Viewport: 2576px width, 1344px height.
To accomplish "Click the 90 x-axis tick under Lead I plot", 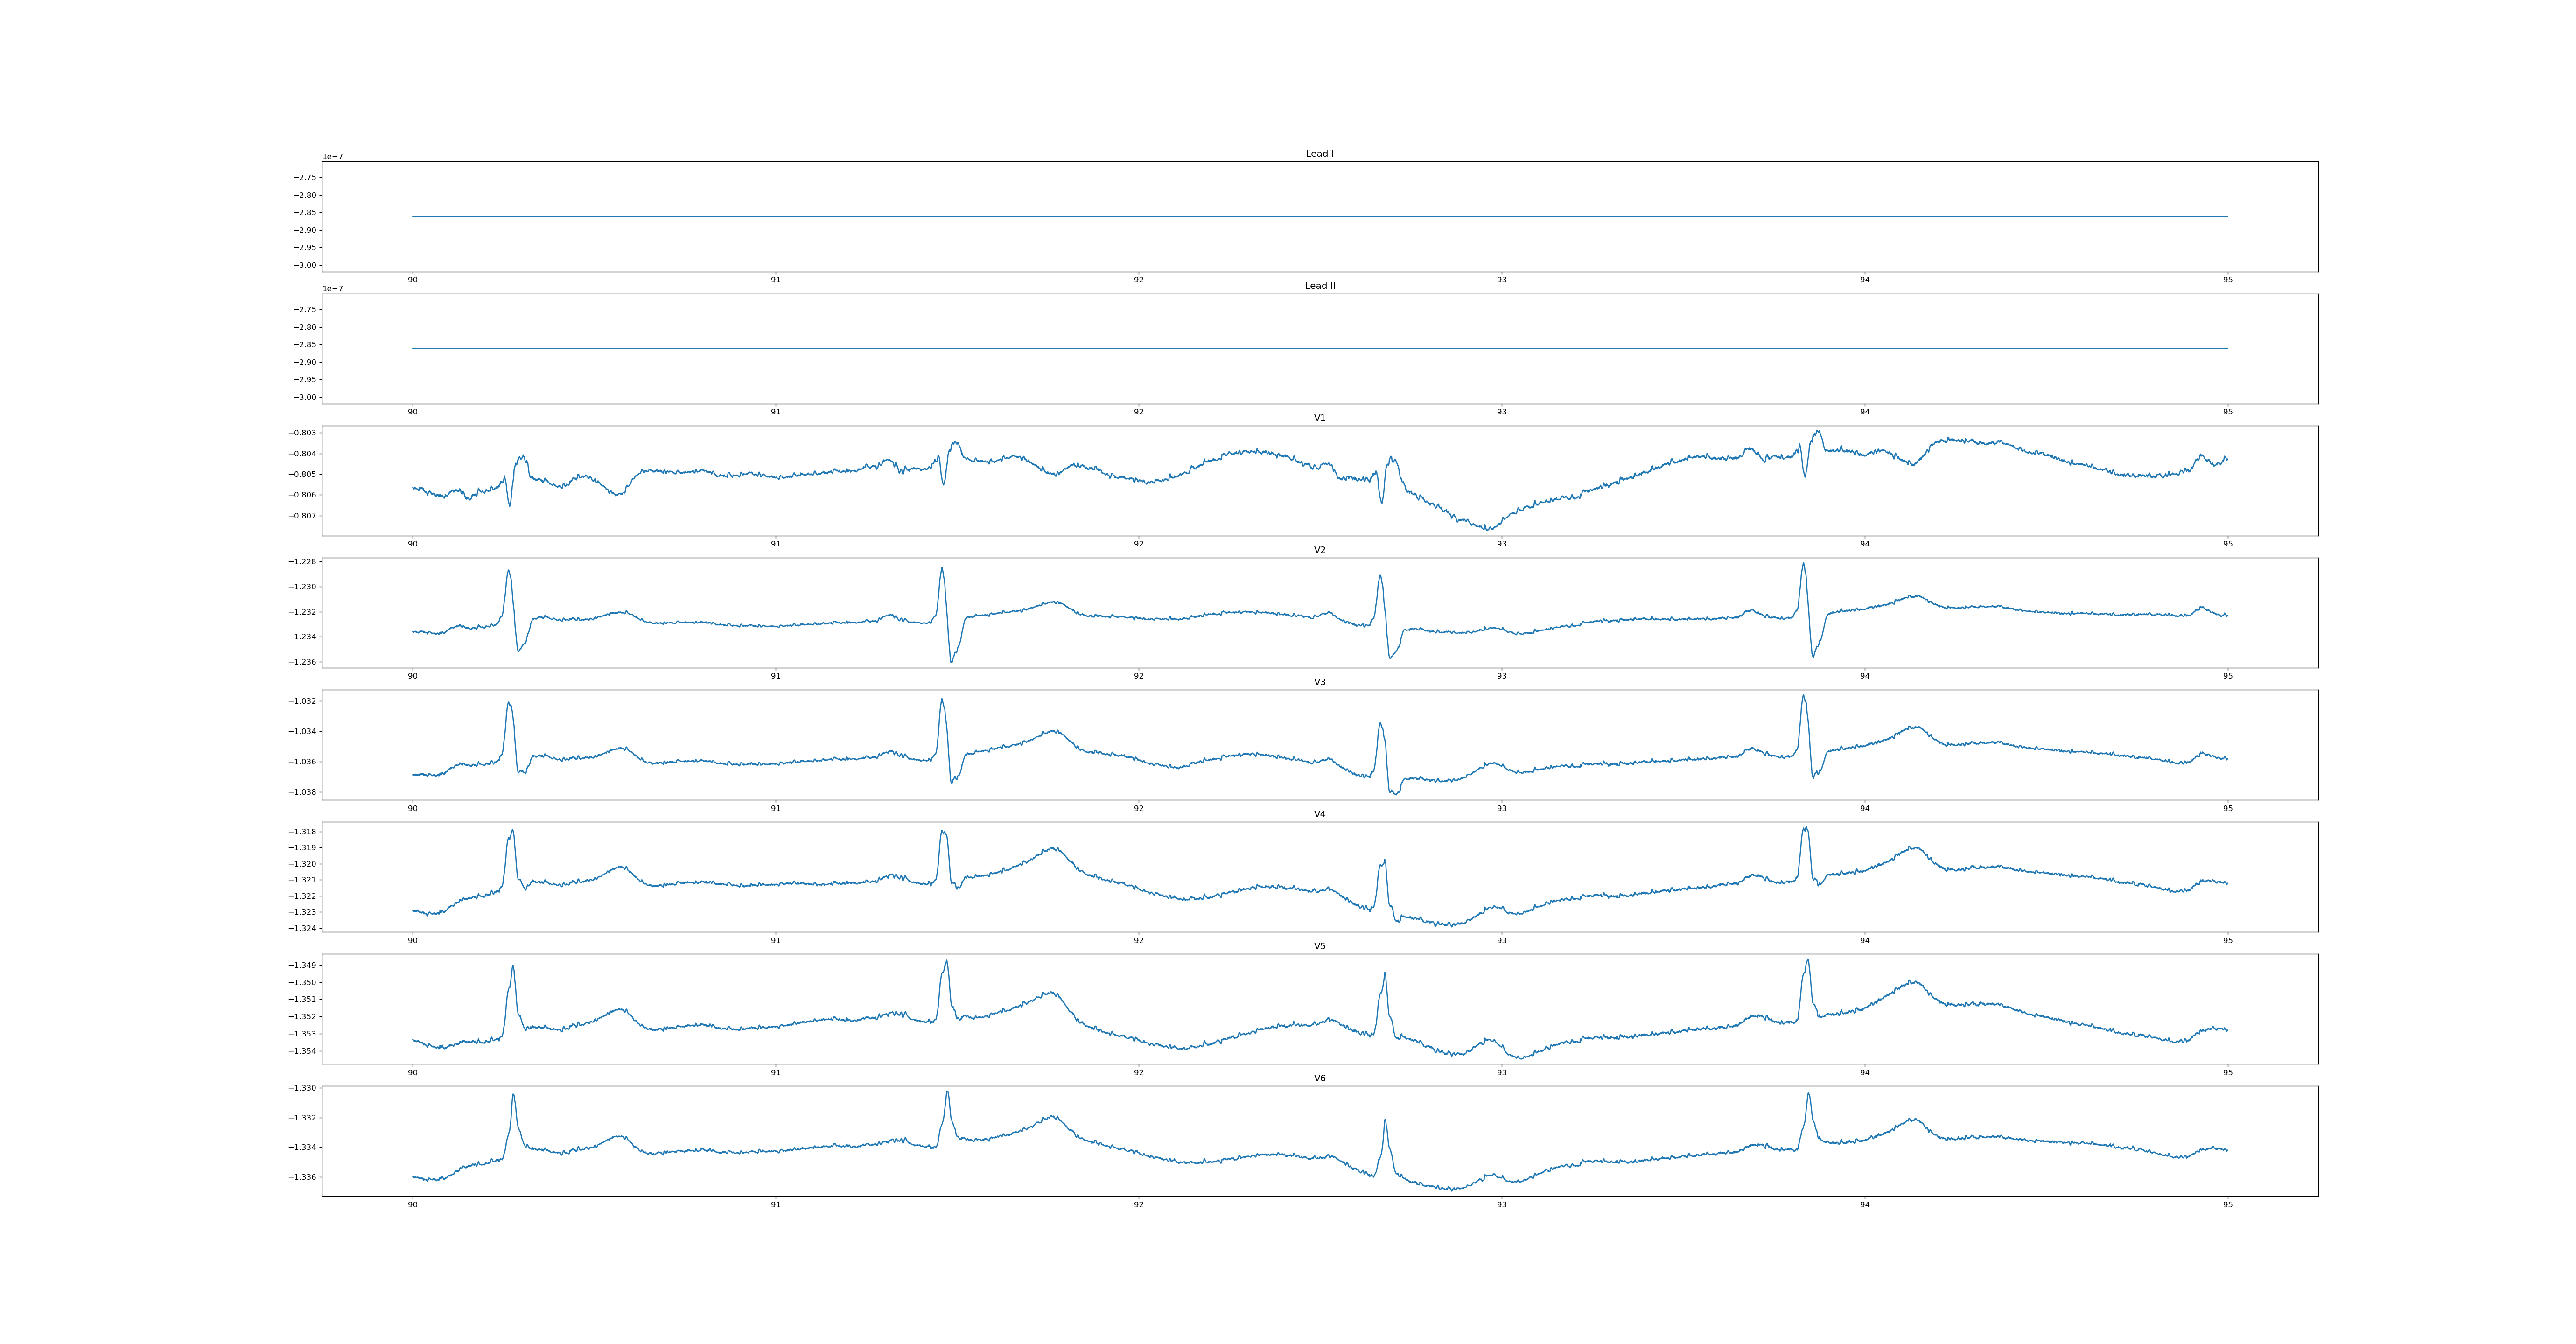I will click(x=412, y=280).
